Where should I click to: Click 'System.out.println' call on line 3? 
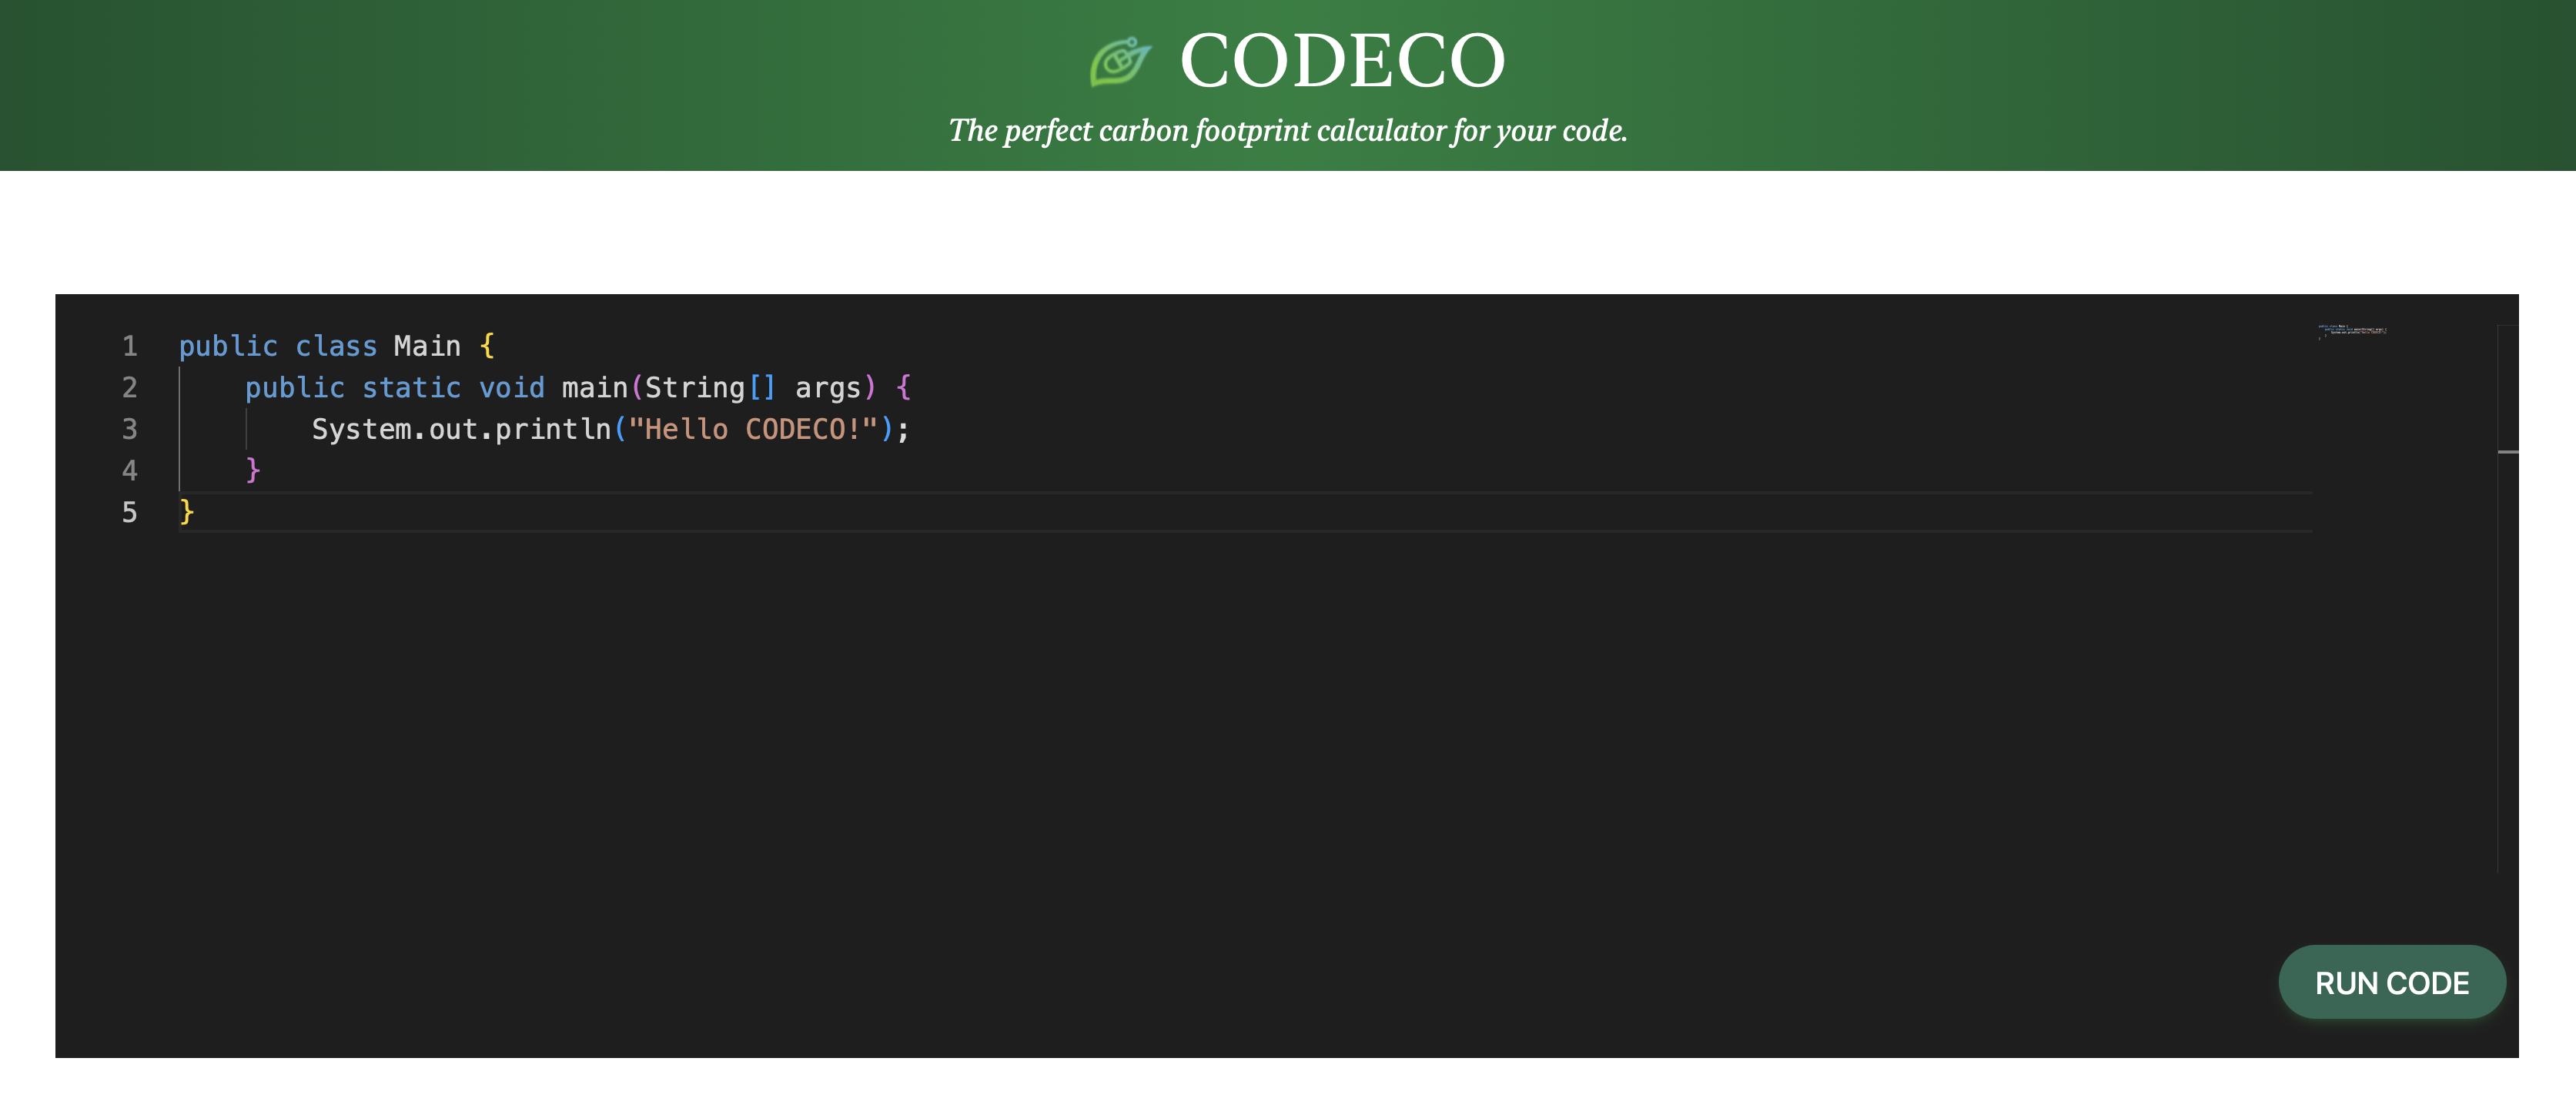tap(461, 429)
